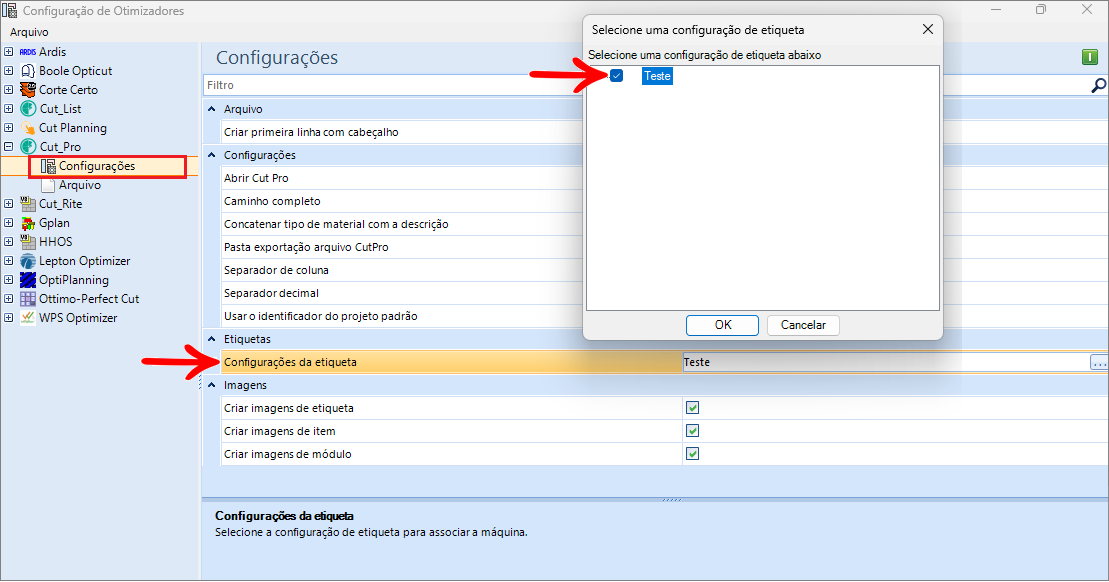Uncheck the Teste label configuration checkbox
The image size is (1109, 582).
click(617, 76)
